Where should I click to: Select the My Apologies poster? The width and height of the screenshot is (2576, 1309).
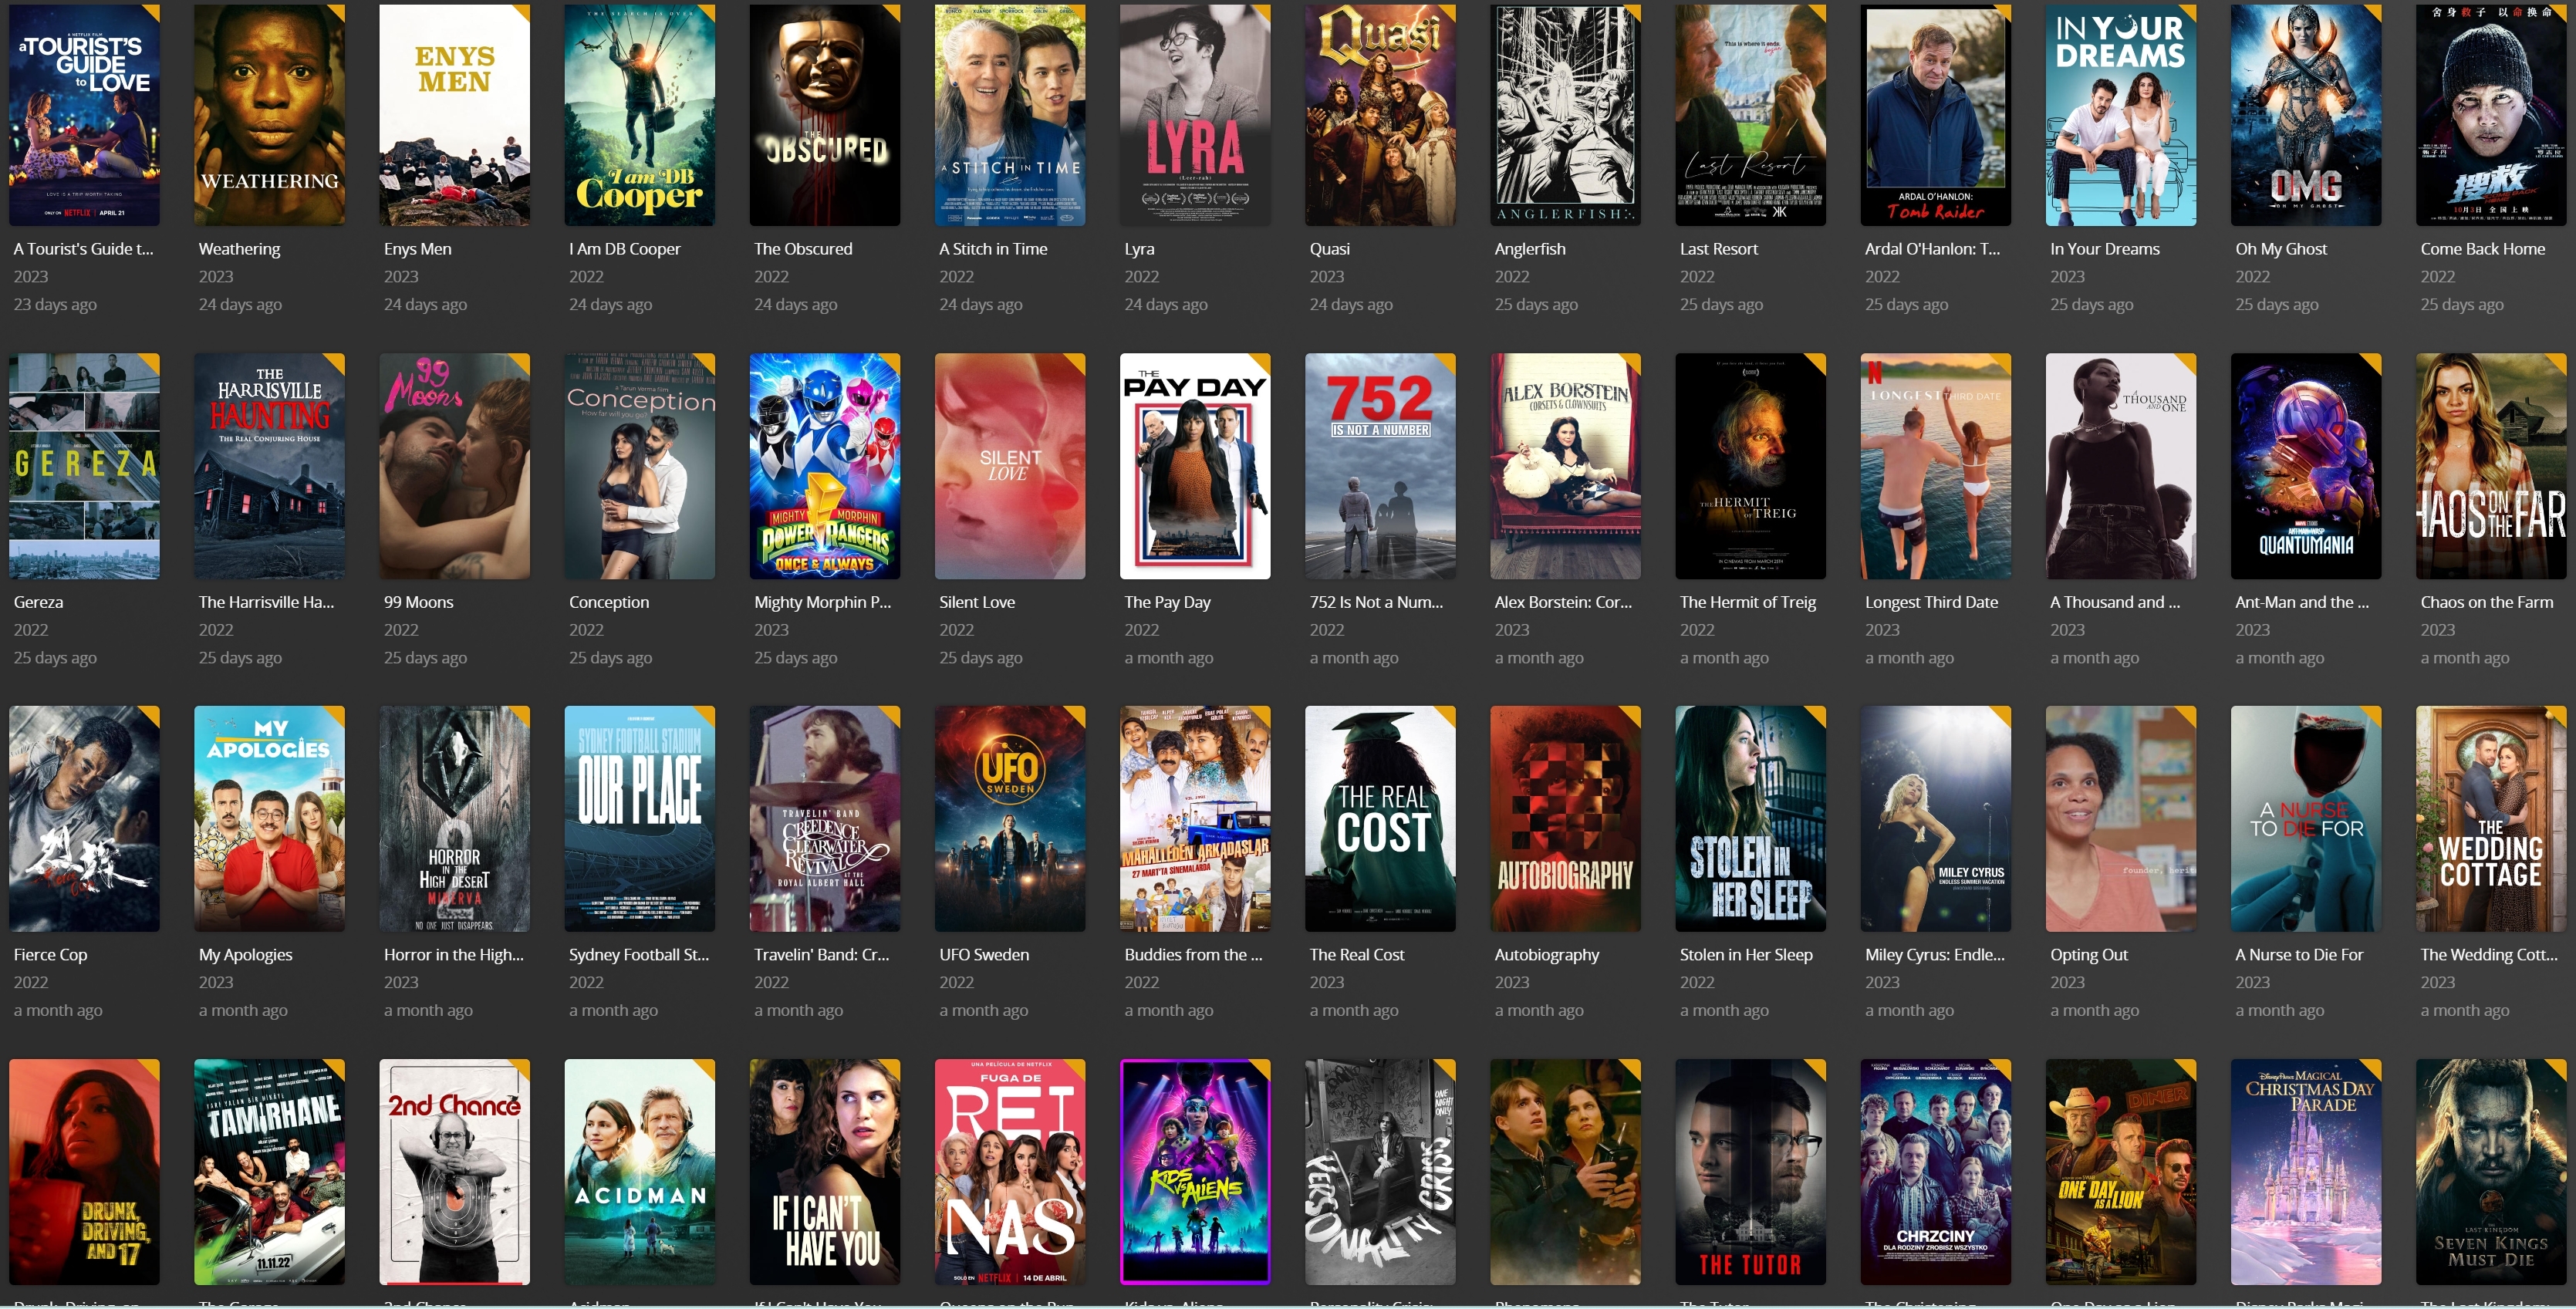tap(269, 819)
